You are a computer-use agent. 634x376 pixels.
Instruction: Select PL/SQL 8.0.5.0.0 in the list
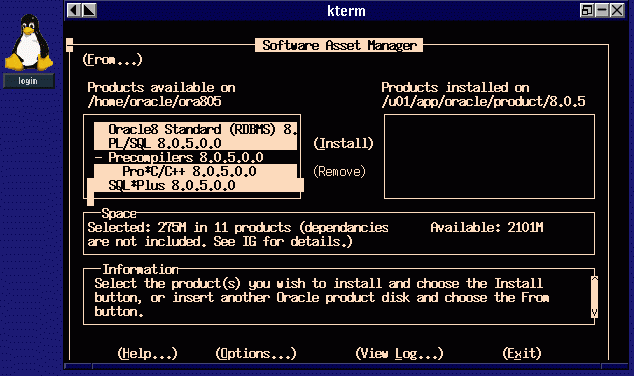coord(196,143)
